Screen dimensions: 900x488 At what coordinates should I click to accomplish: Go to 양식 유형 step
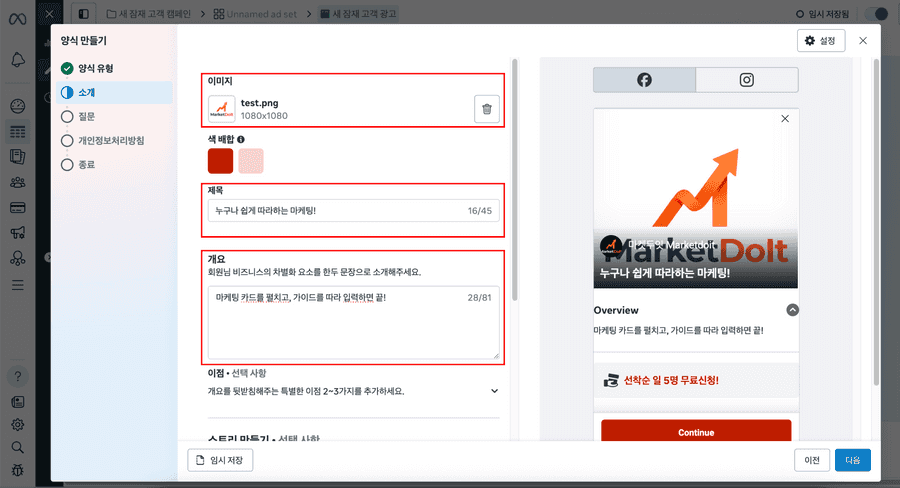click(114, 68)
